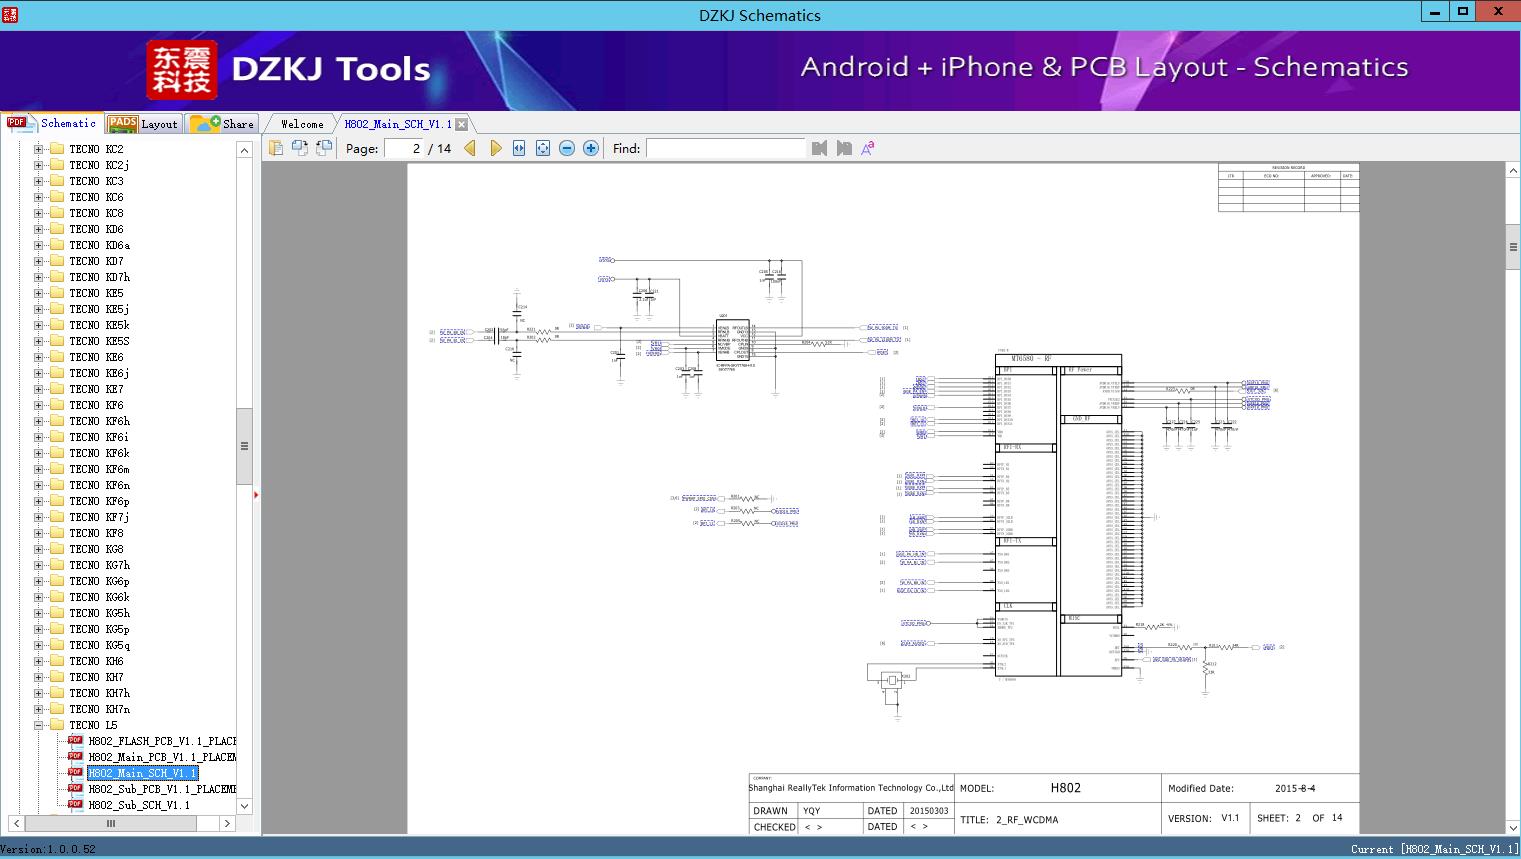Click the find previous icon
Image resolution: width=1521 pixels, height=859 pixels.
820,148
